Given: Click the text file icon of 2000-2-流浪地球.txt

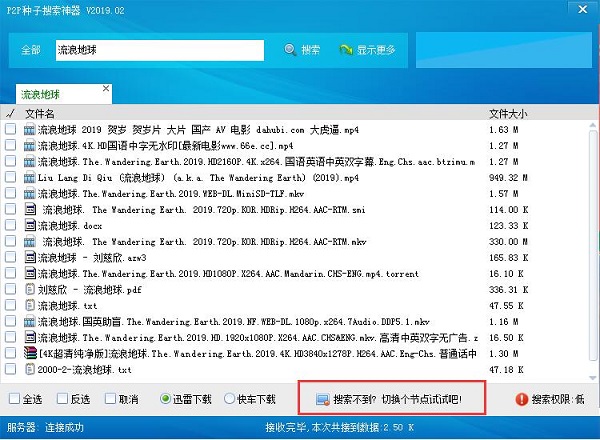Looking at the screenshot, I should (x=29, y=370).
